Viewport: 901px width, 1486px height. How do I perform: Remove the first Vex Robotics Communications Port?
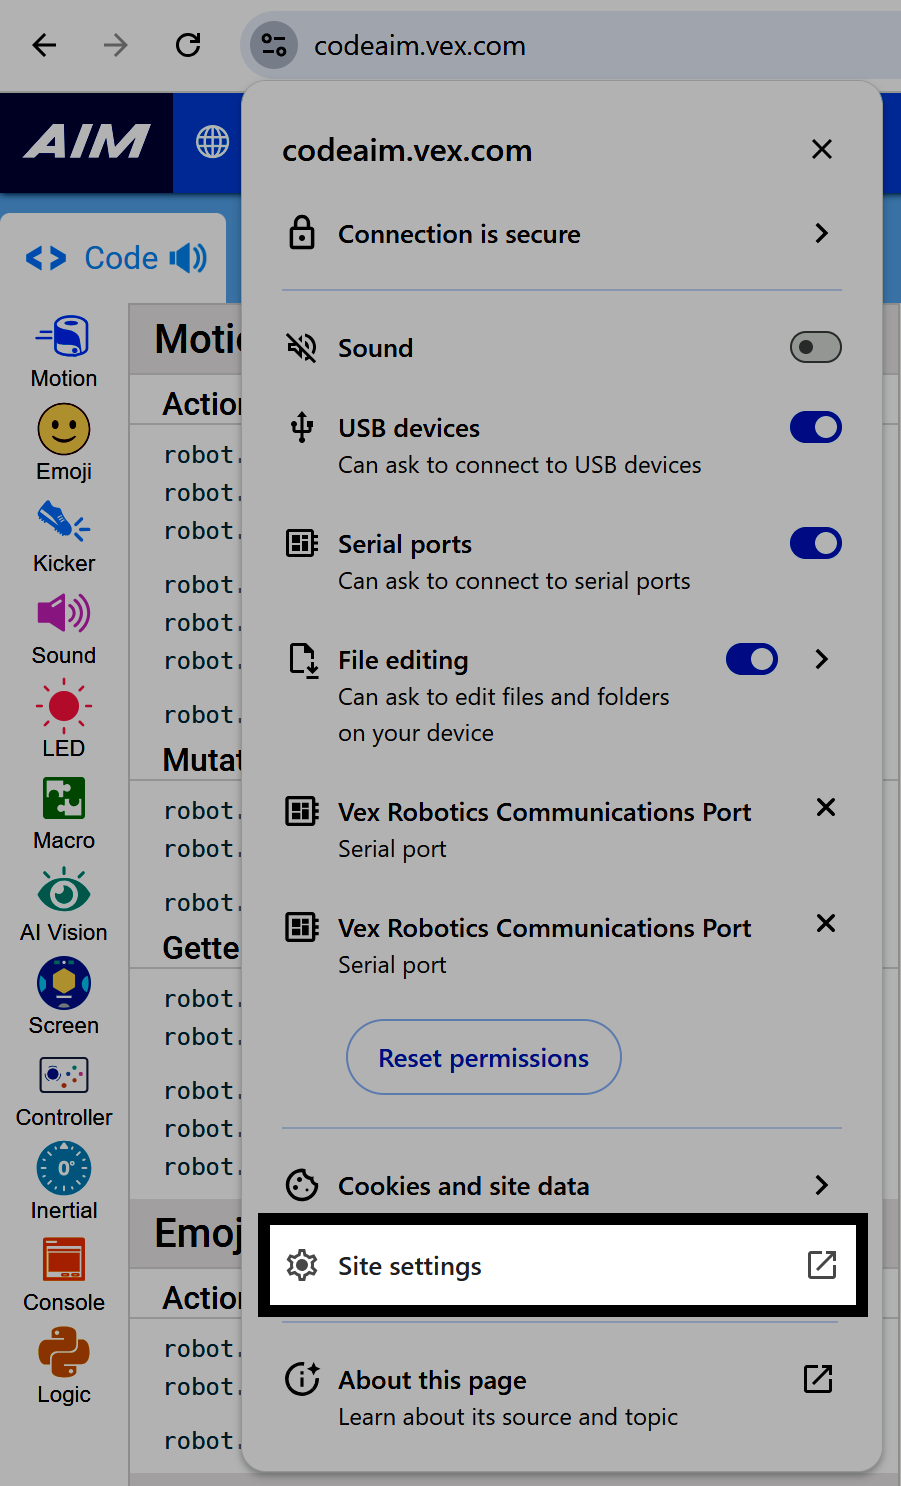coord(825,807)
